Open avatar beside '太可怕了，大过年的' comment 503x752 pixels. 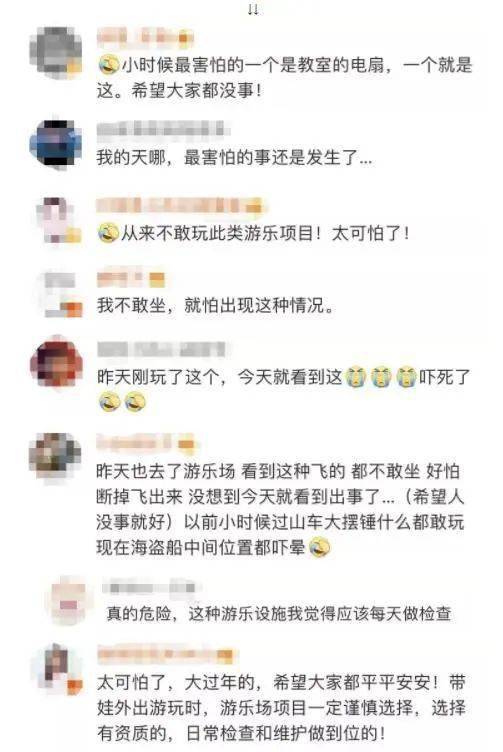(59, 669)
